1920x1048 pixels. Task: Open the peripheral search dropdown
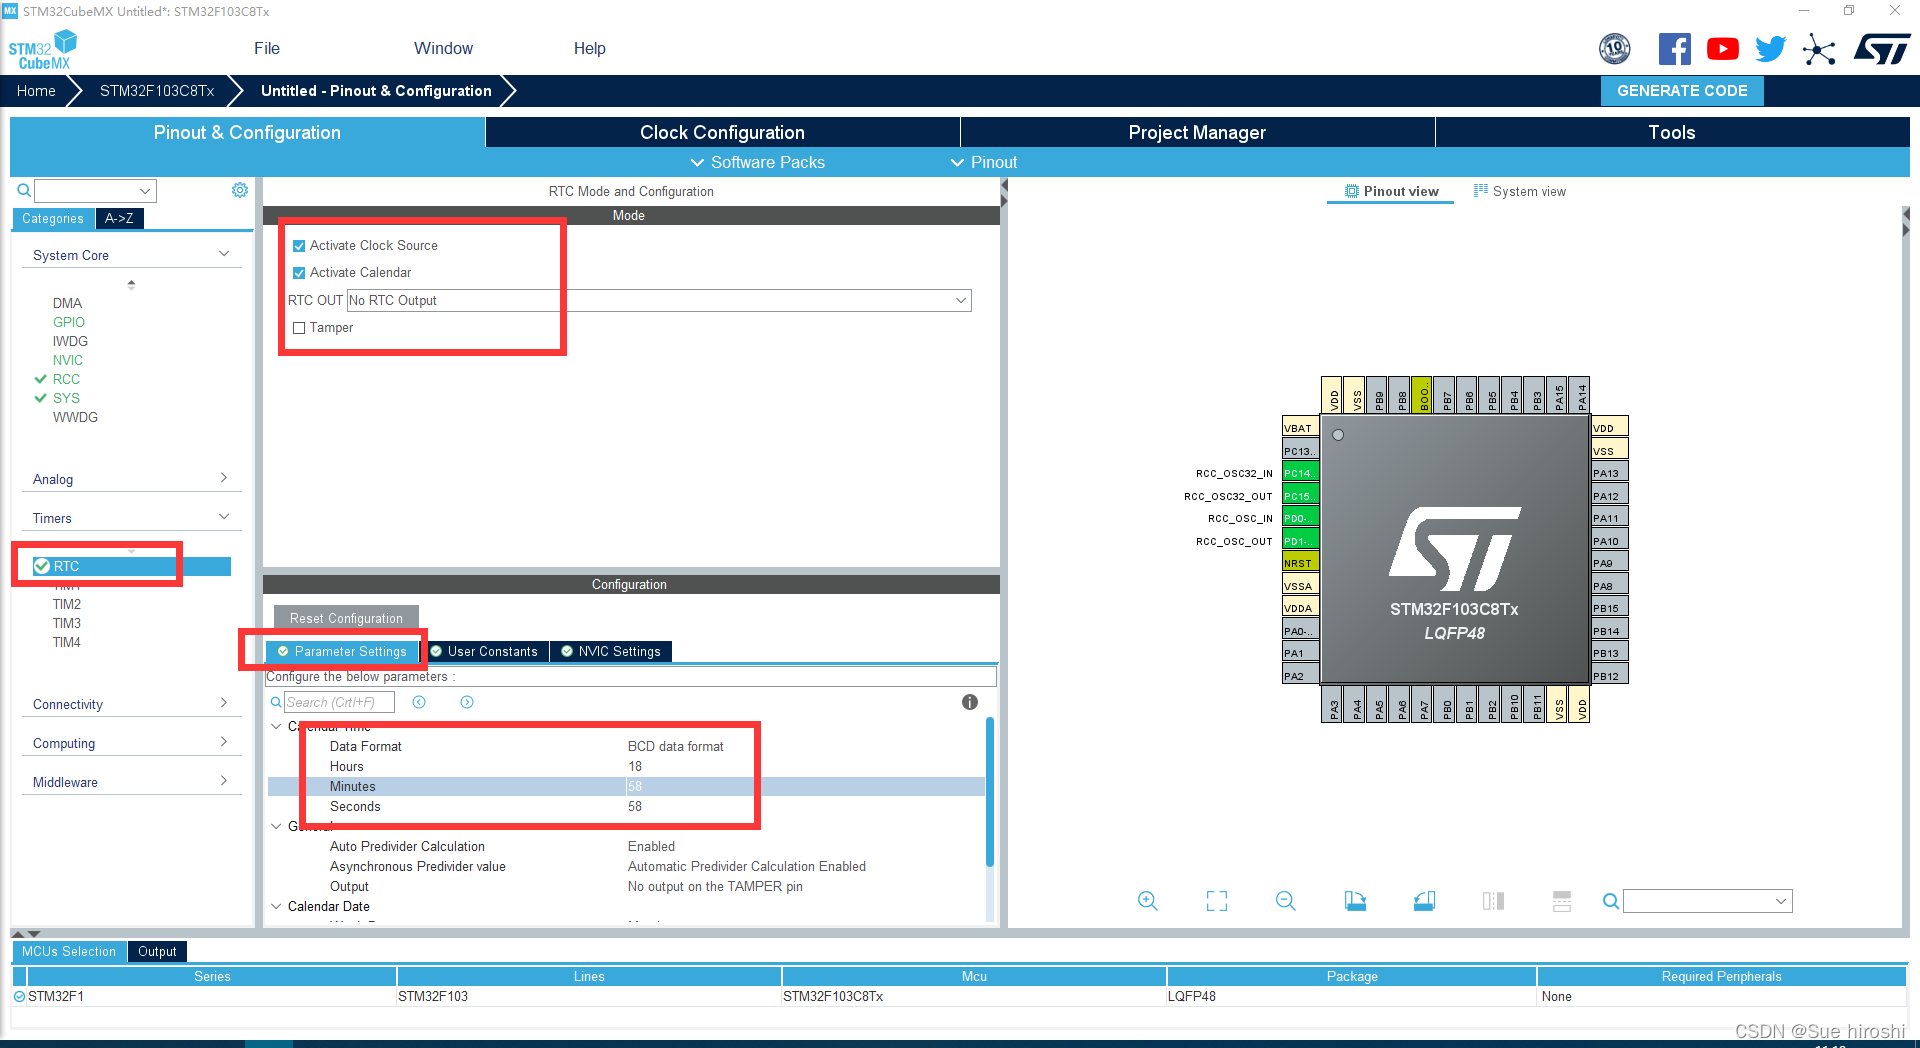point(145,191)
